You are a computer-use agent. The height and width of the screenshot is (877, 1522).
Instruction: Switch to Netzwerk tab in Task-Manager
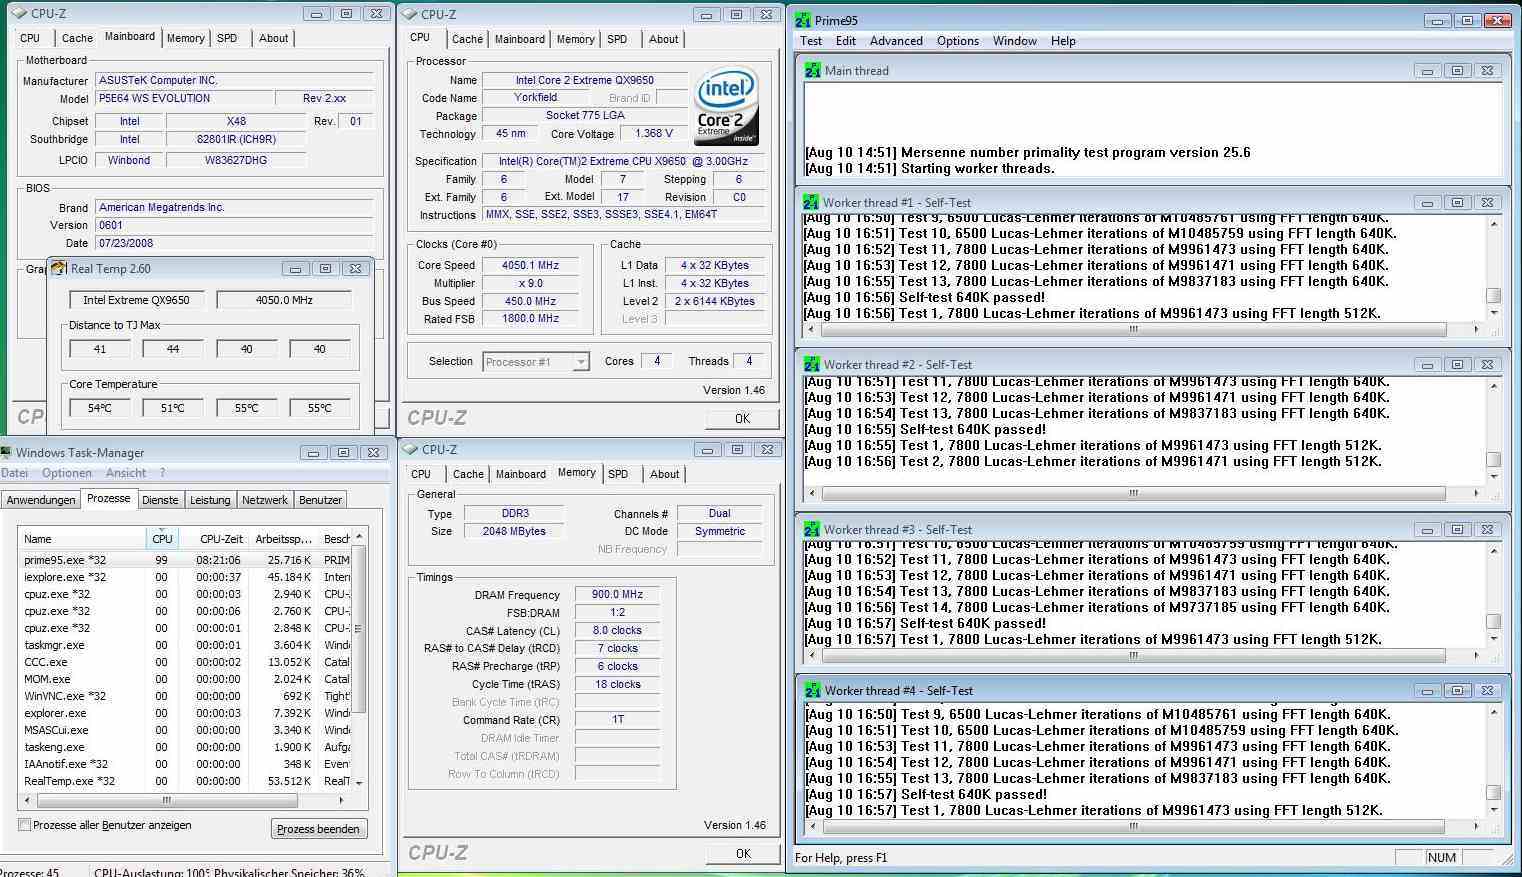coord(265,500)
